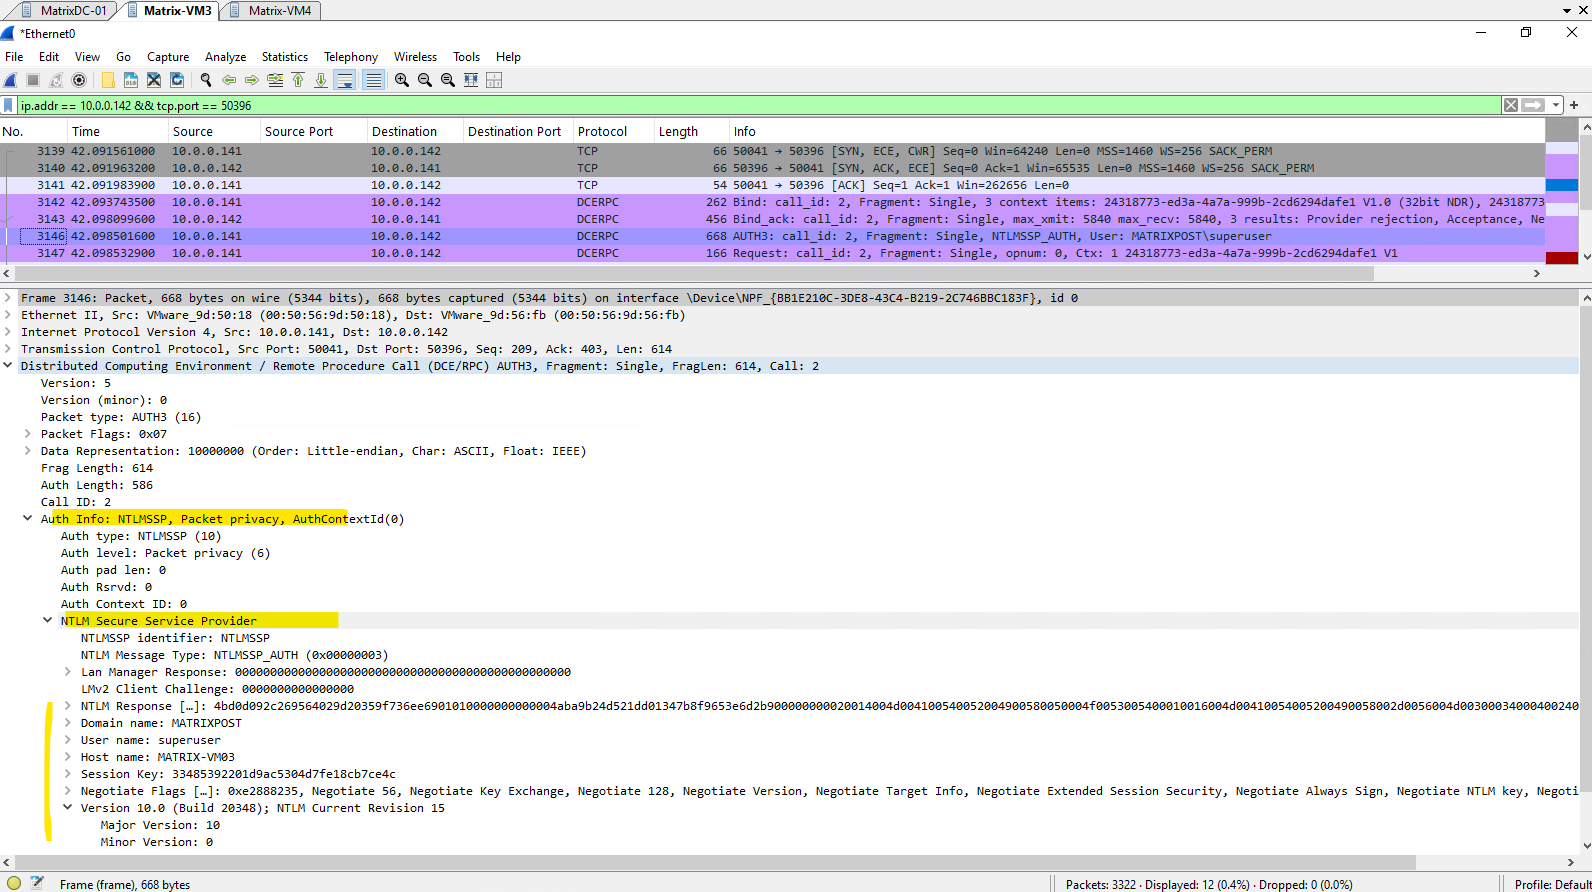Click the packet list horizontal scrollbar
Image resolution: width=1592 pixels, height=892 pixels.
(695, 273)
